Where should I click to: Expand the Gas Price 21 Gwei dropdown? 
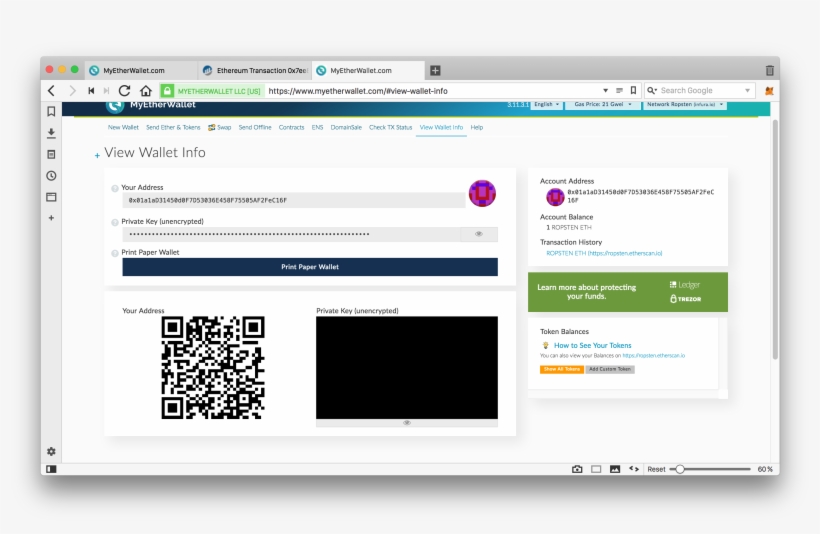click(x=602, y=104)
